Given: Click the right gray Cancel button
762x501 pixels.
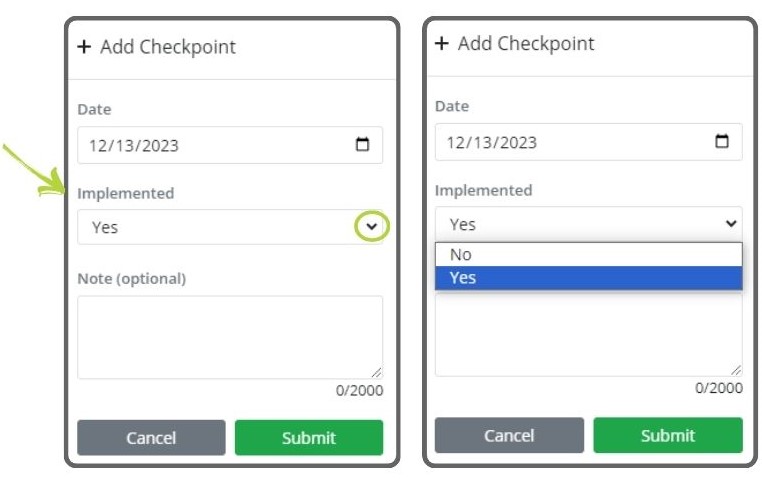Looking at the screenshot, I should pyautogui.click(x=509, y=435).
